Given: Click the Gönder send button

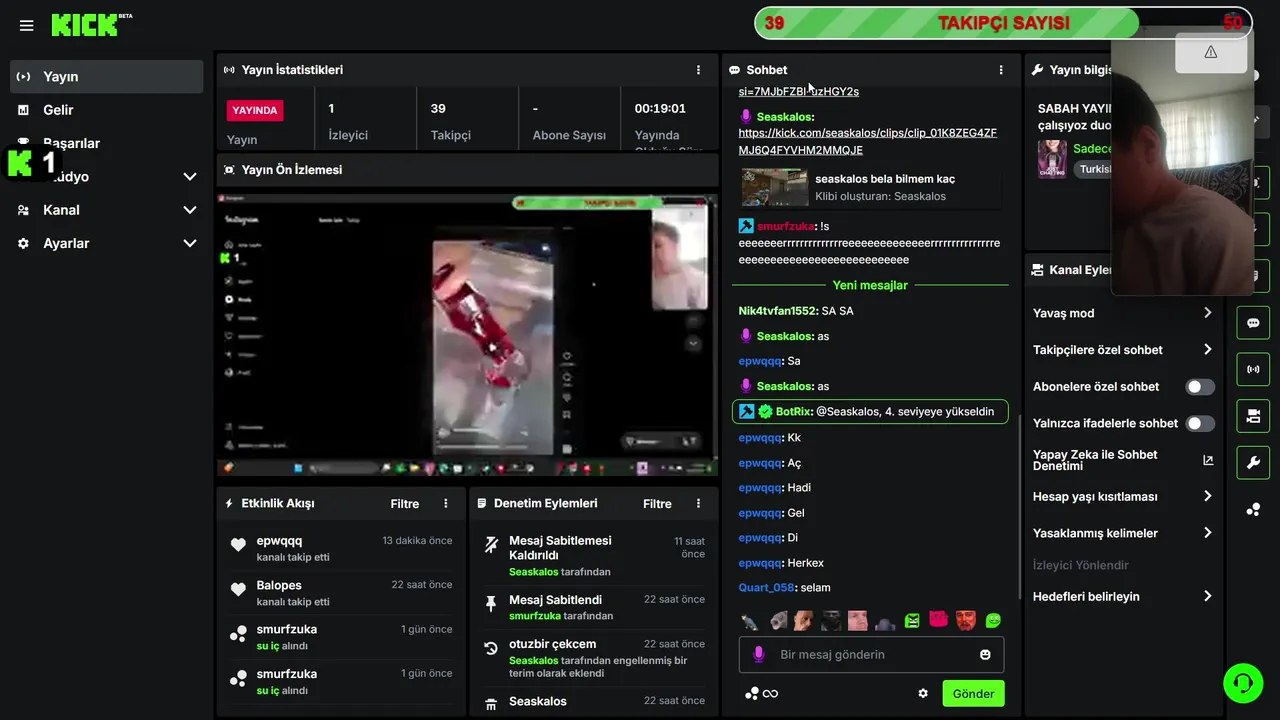Looking at the screenshot, I should [x=973, y=693].
